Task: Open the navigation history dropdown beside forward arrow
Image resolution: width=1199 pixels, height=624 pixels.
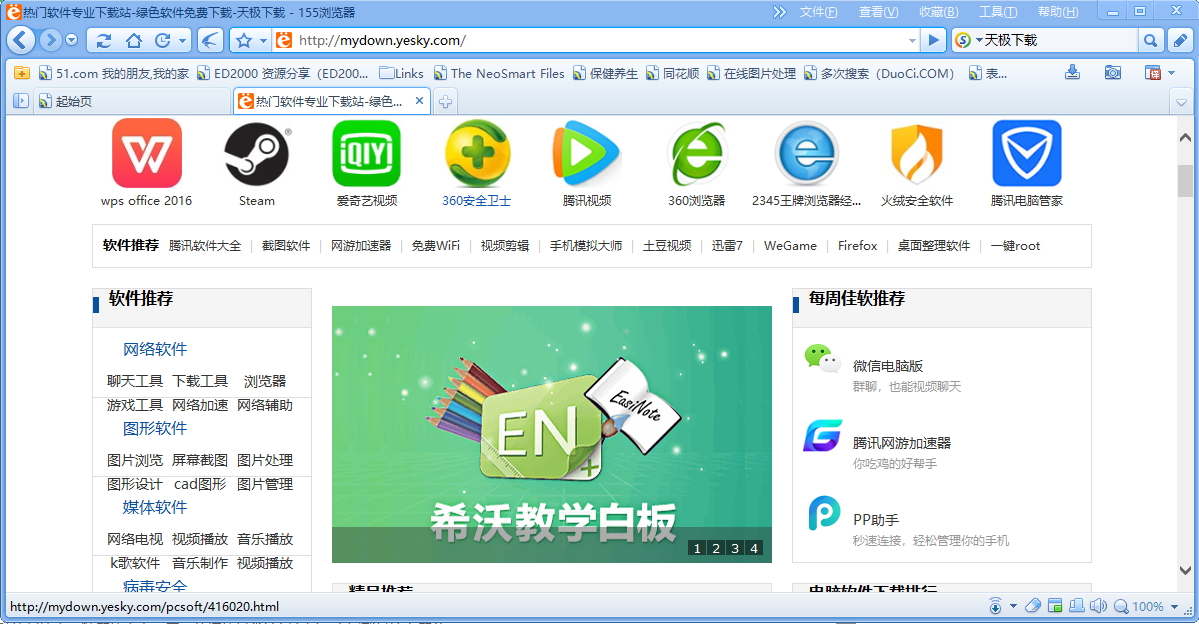Action: coord(72,40)
